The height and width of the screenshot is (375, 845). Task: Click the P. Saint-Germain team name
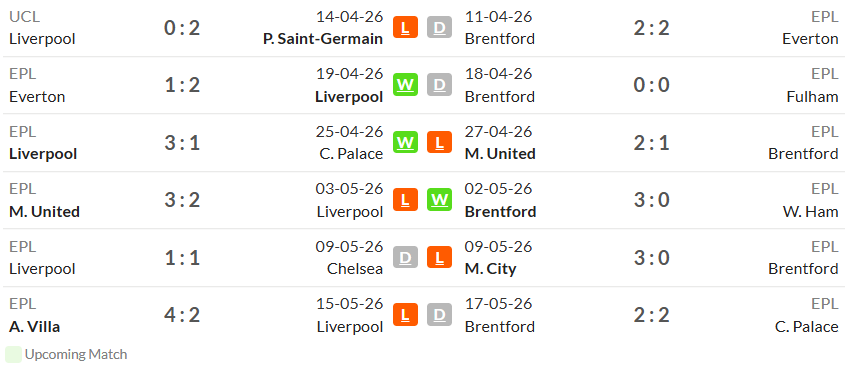pos(323,39)
